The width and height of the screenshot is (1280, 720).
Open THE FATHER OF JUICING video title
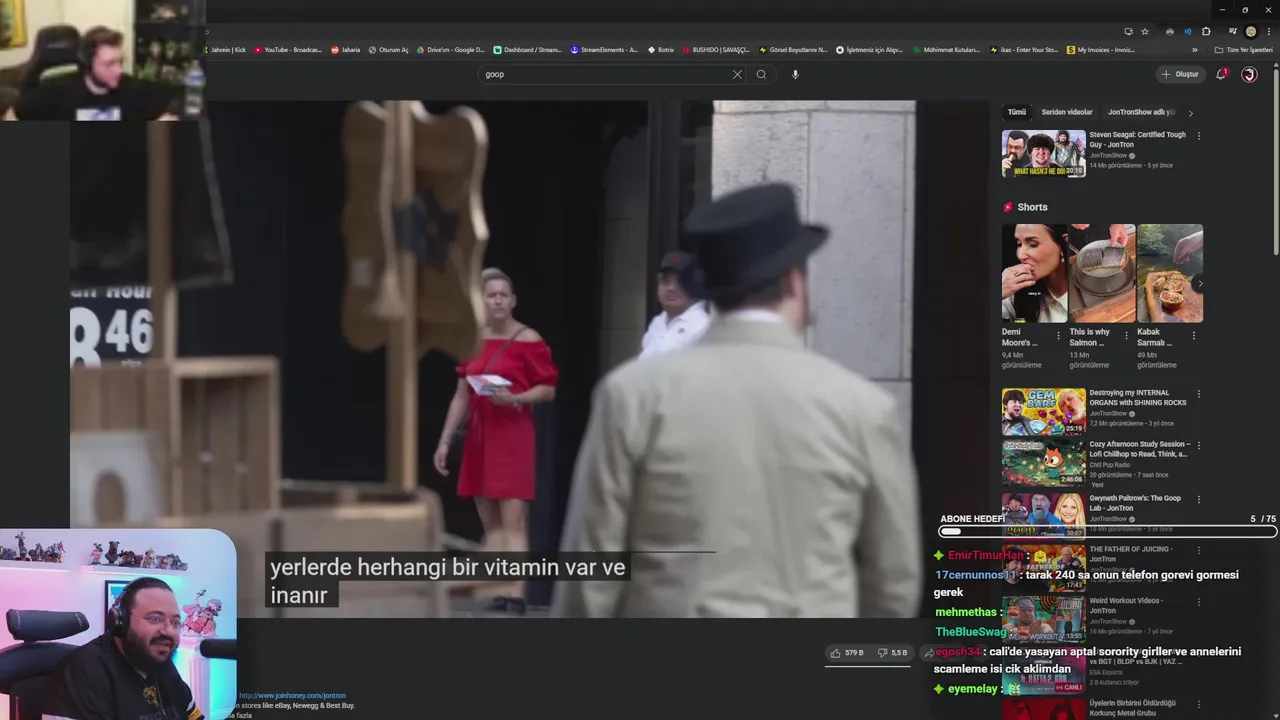pos(1130,553)
